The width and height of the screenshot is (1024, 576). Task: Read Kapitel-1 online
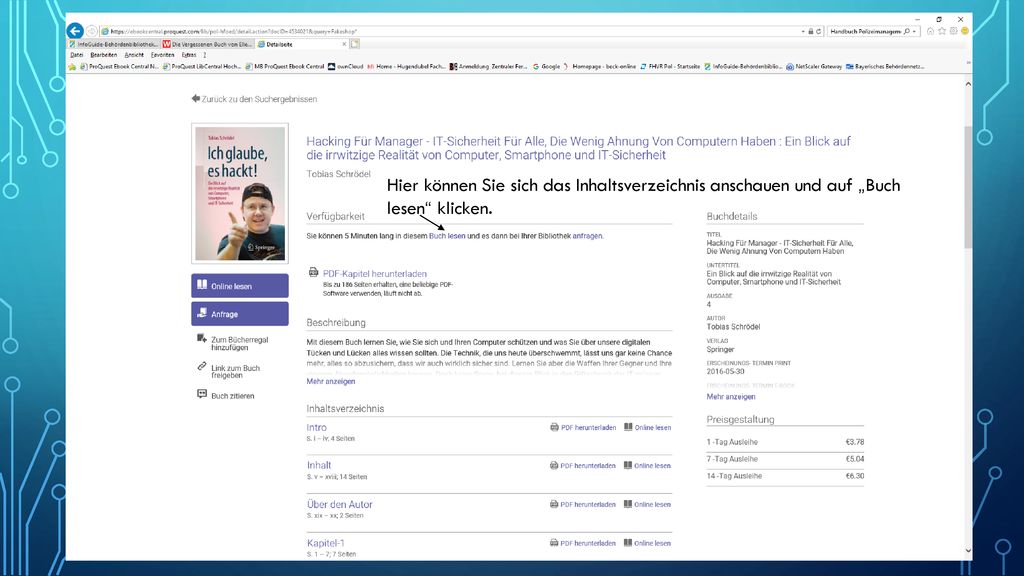(x=647, y=543)
